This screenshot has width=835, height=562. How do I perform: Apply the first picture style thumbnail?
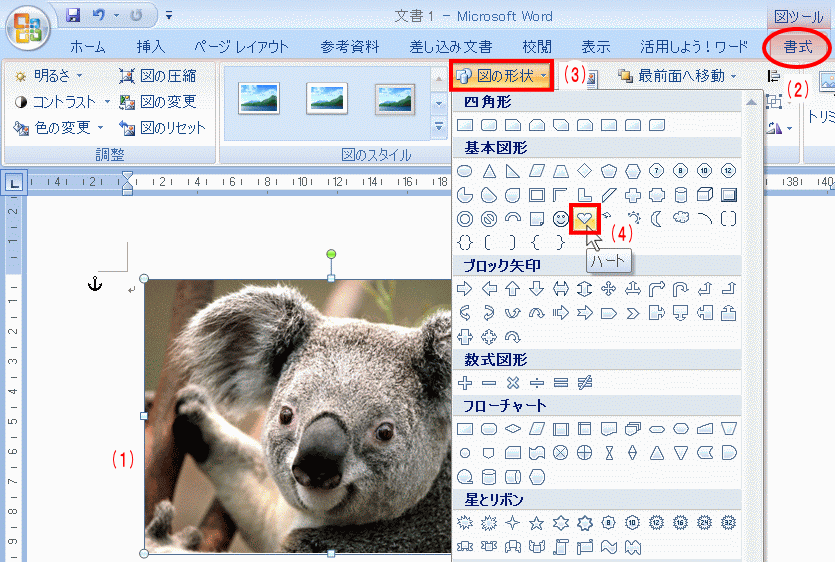[259, 99]
